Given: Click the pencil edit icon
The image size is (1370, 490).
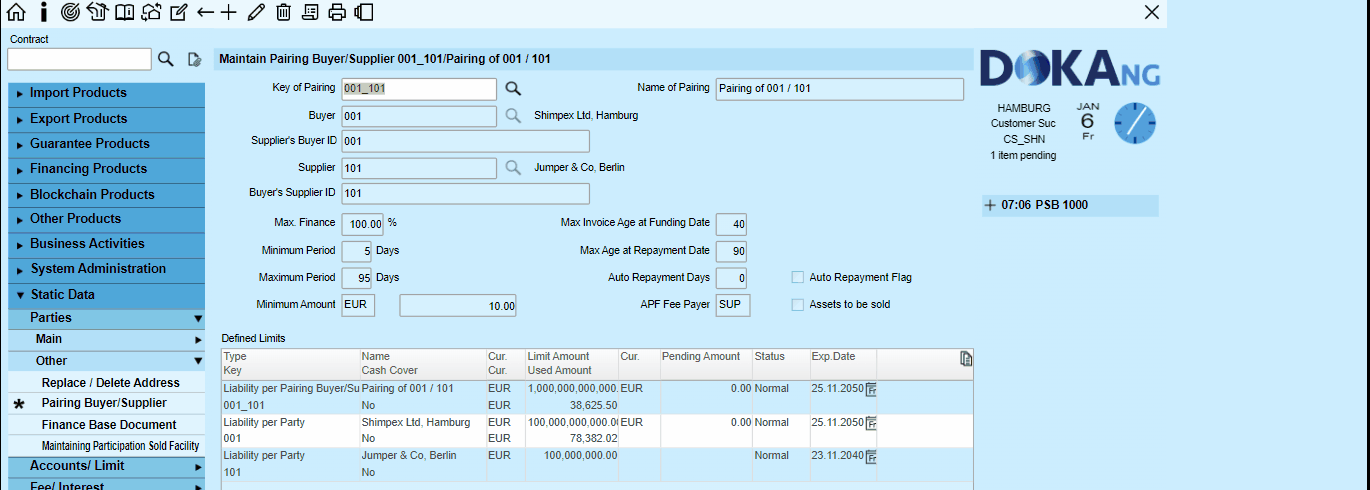Looking at the screenshot, I should pos(256,12).
